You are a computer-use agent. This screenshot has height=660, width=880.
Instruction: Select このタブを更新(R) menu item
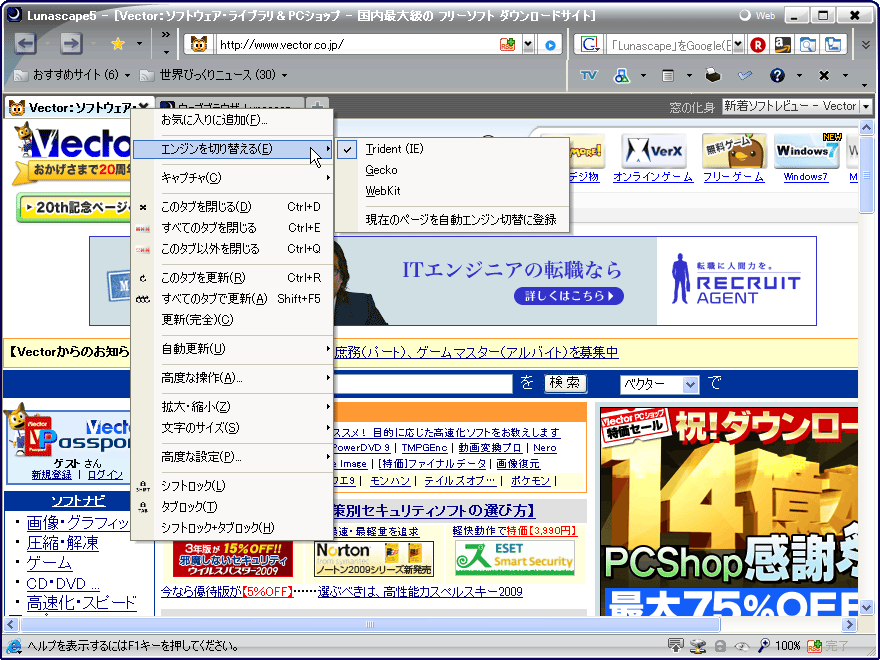pyautogui.click(x=232, y=278)
